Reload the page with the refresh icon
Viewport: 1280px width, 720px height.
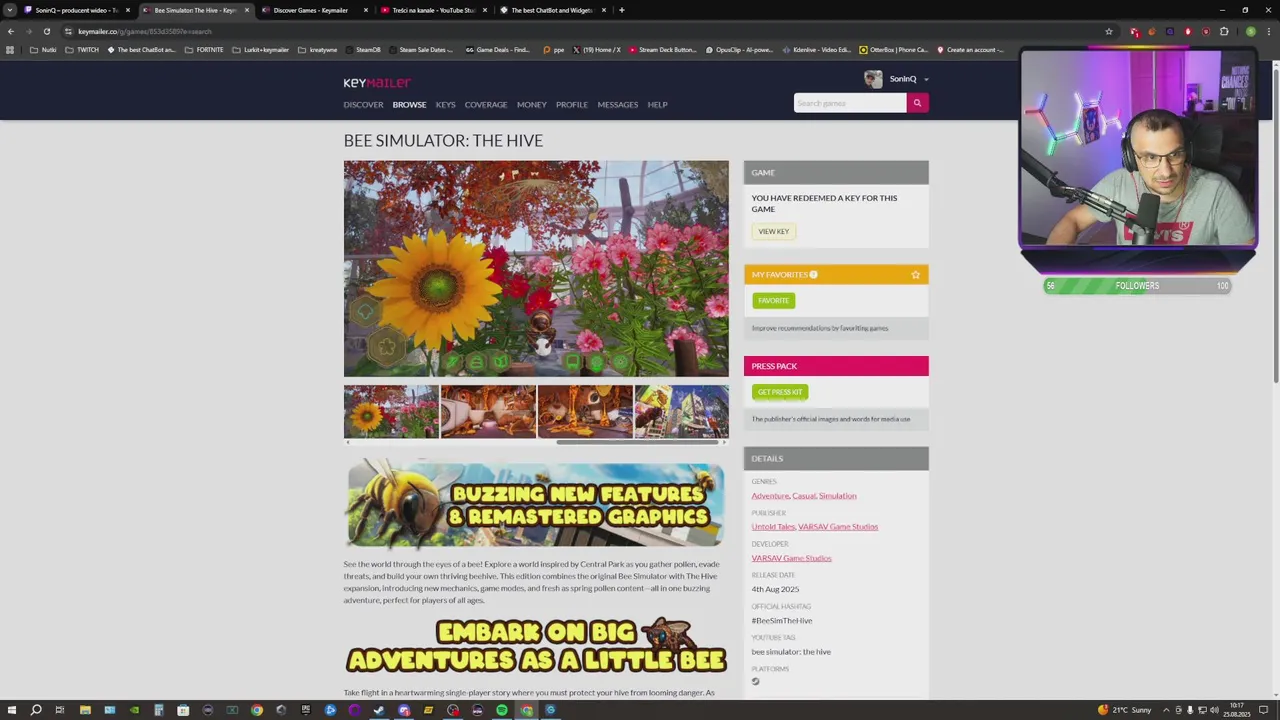click(46, 31)
